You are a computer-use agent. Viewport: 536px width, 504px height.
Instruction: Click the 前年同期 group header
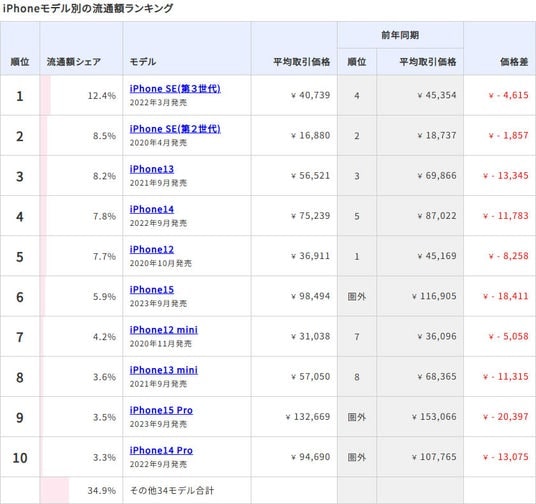400,35
